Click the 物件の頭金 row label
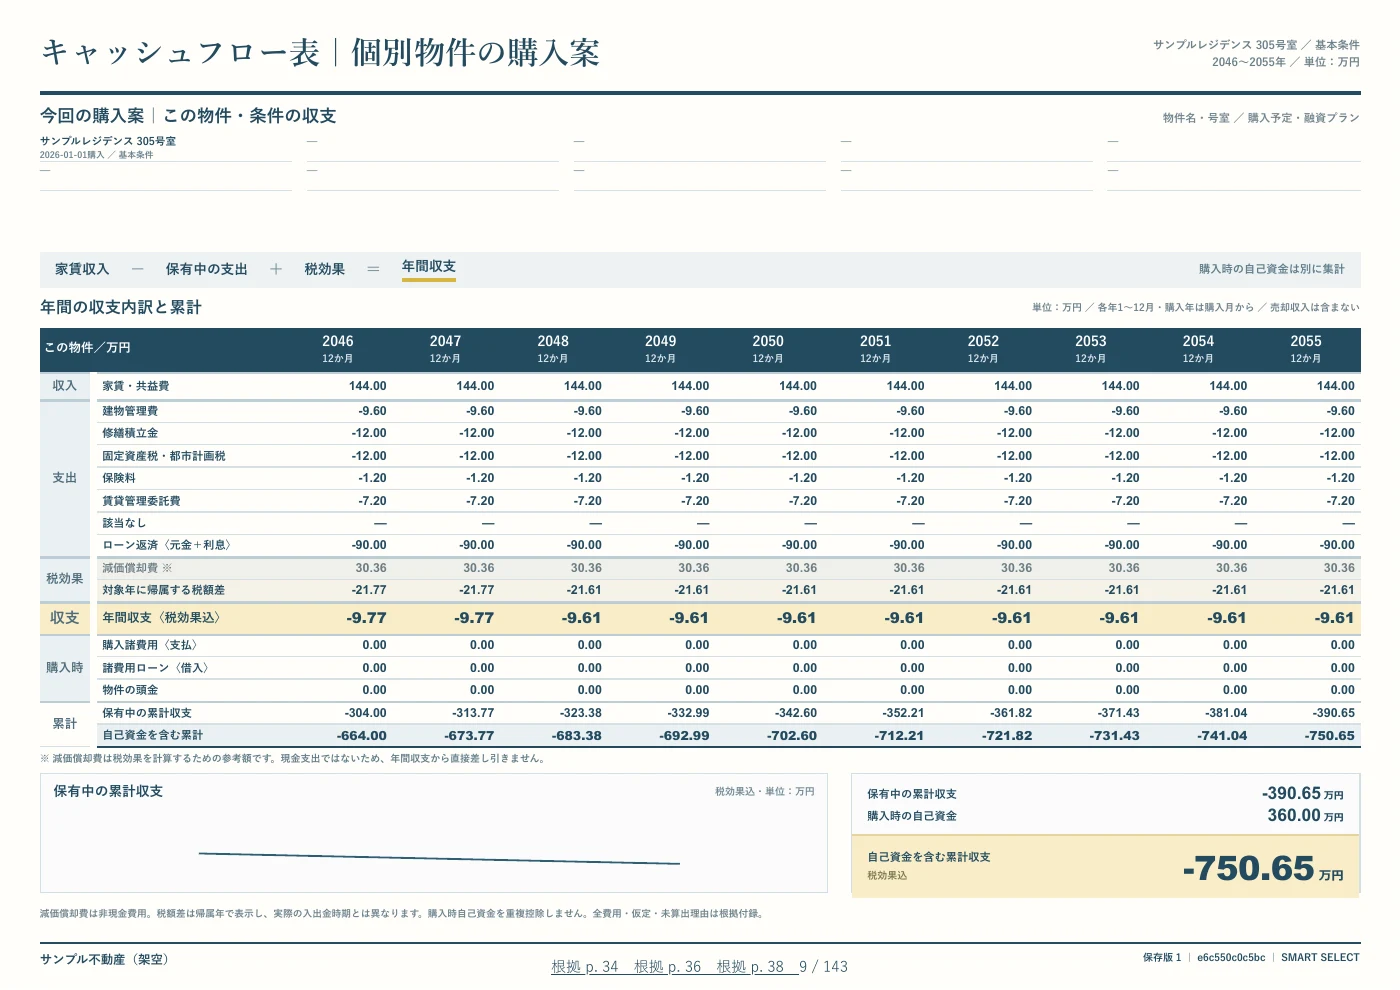 click(130, 690)
